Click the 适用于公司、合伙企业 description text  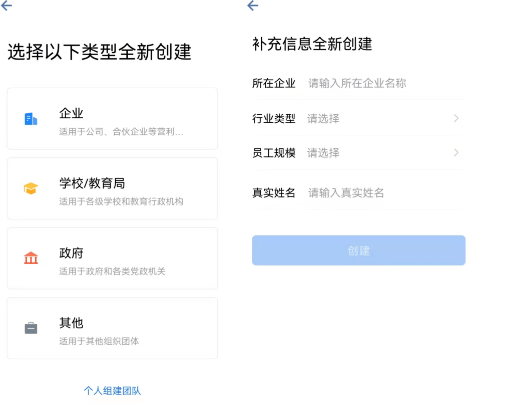121,132
